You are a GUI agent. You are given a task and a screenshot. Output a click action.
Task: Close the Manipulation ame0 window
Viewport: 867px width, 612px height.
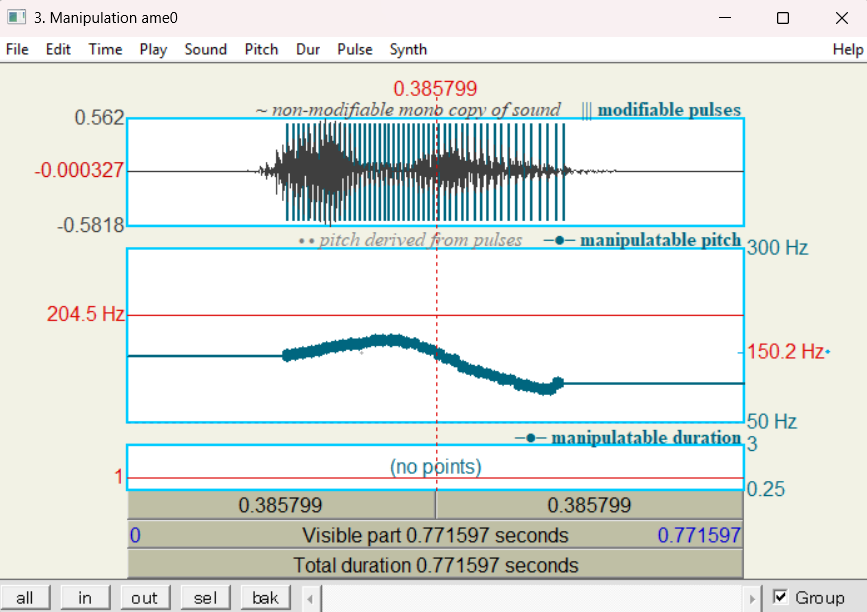(x=842, y=18)
